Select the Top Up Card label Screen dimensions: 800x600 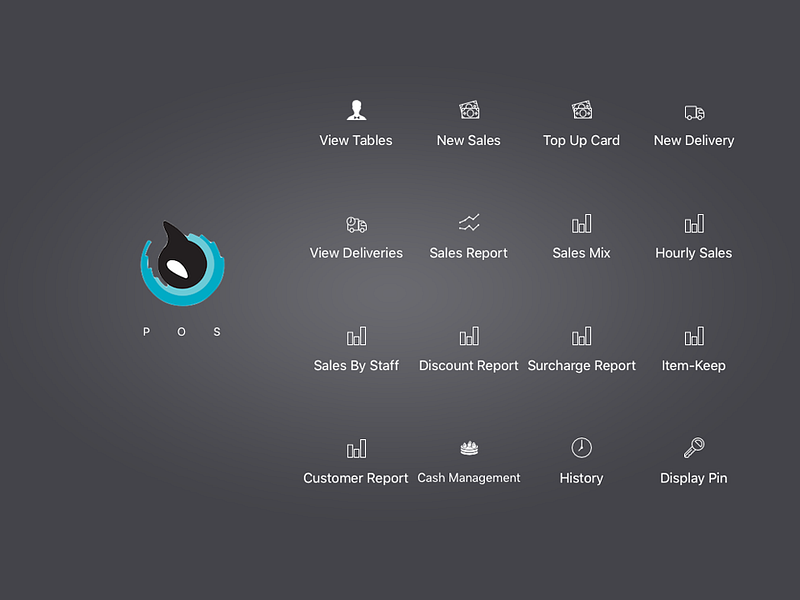(x=582, y=141)
